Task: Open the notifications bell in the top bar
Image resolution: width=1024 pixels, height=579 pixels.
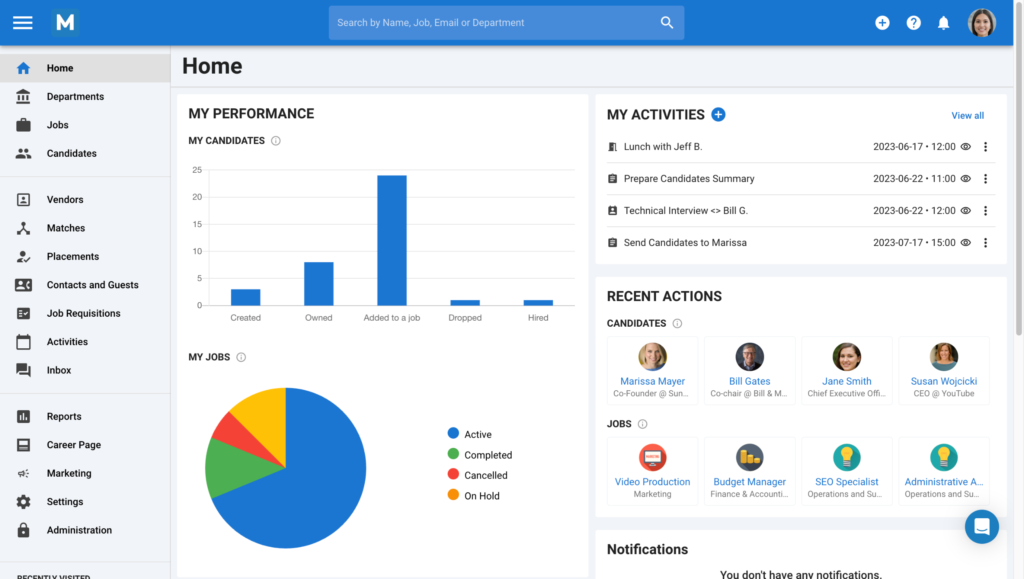Action: [943, 22]
